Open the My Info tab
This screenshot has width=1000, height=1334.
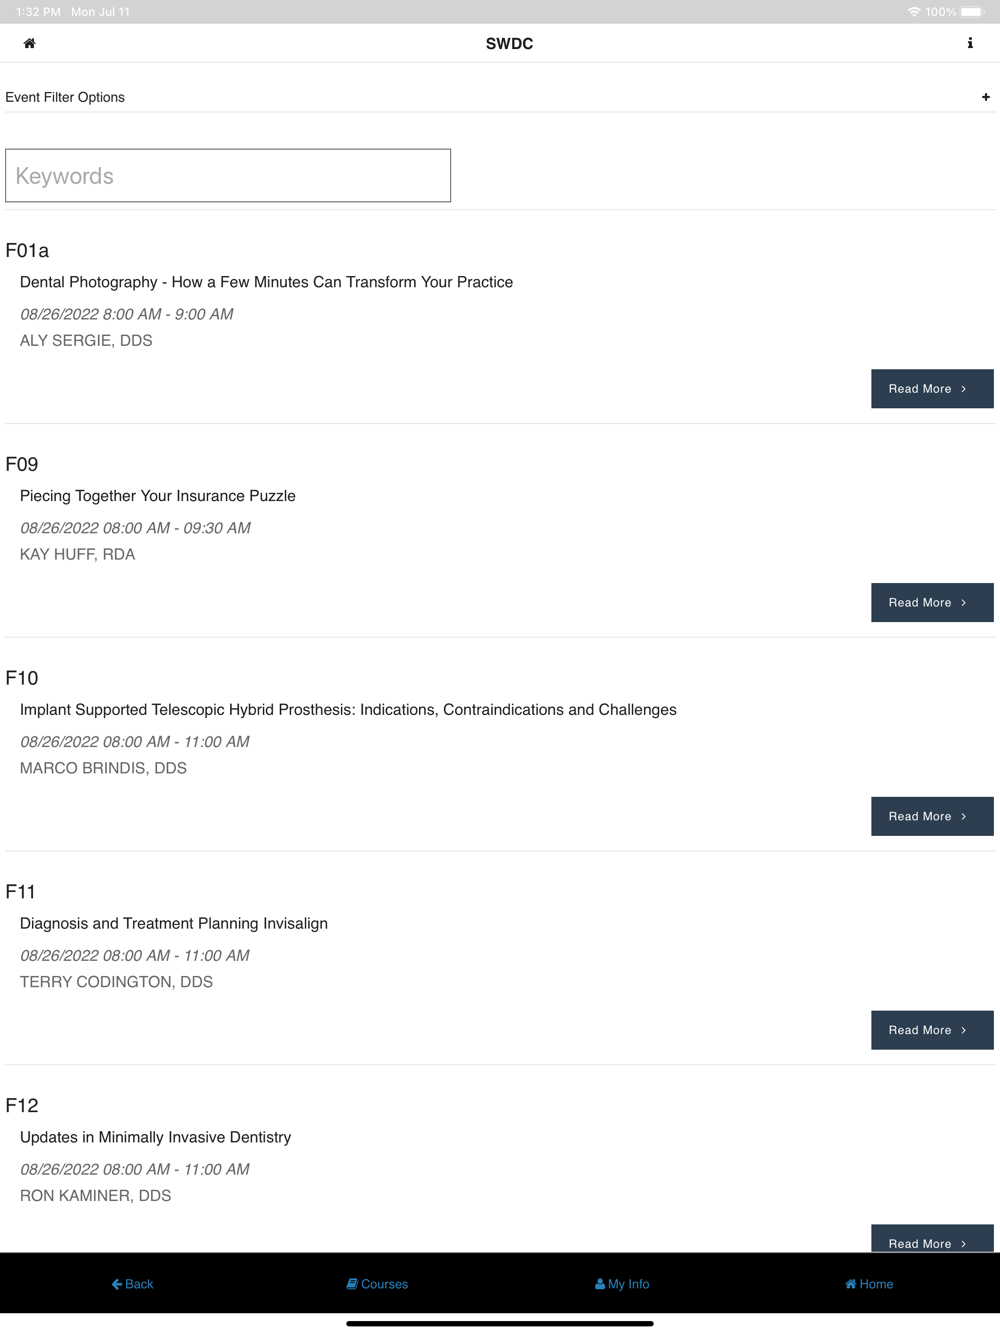click(x=622, y=1284)
